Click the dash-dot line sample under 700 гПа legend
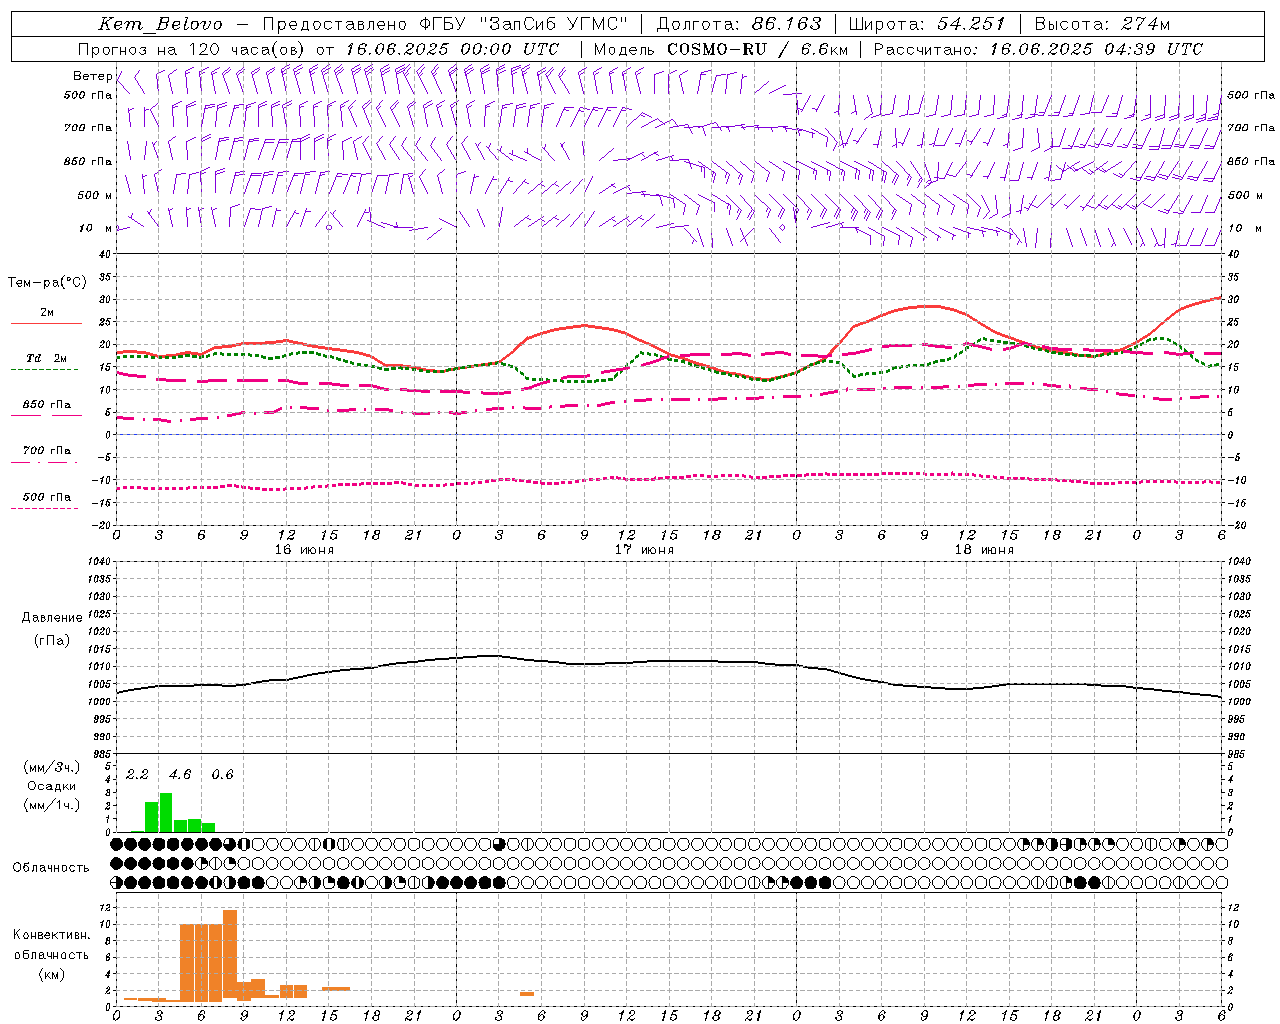The width and height of the screenshot is (1280, 1024). point(46,462)
